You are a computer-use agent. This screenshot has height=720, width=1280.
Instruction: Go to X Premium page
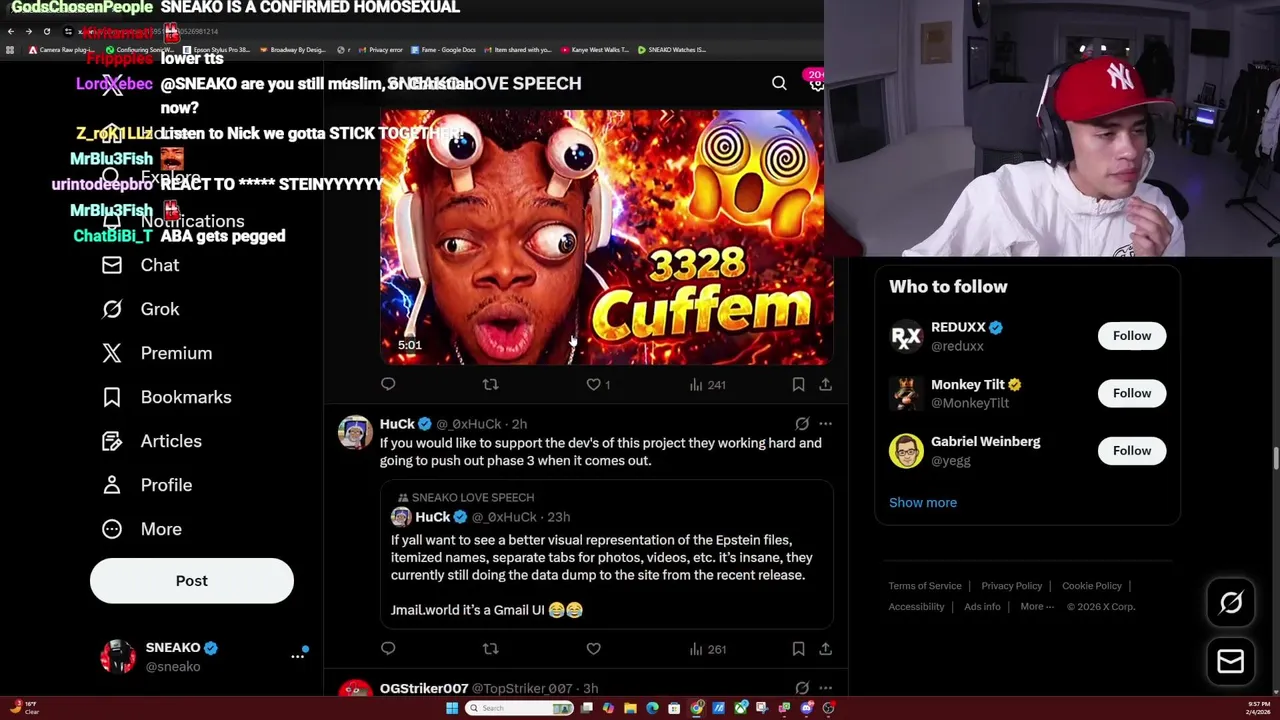coord(157,353)
